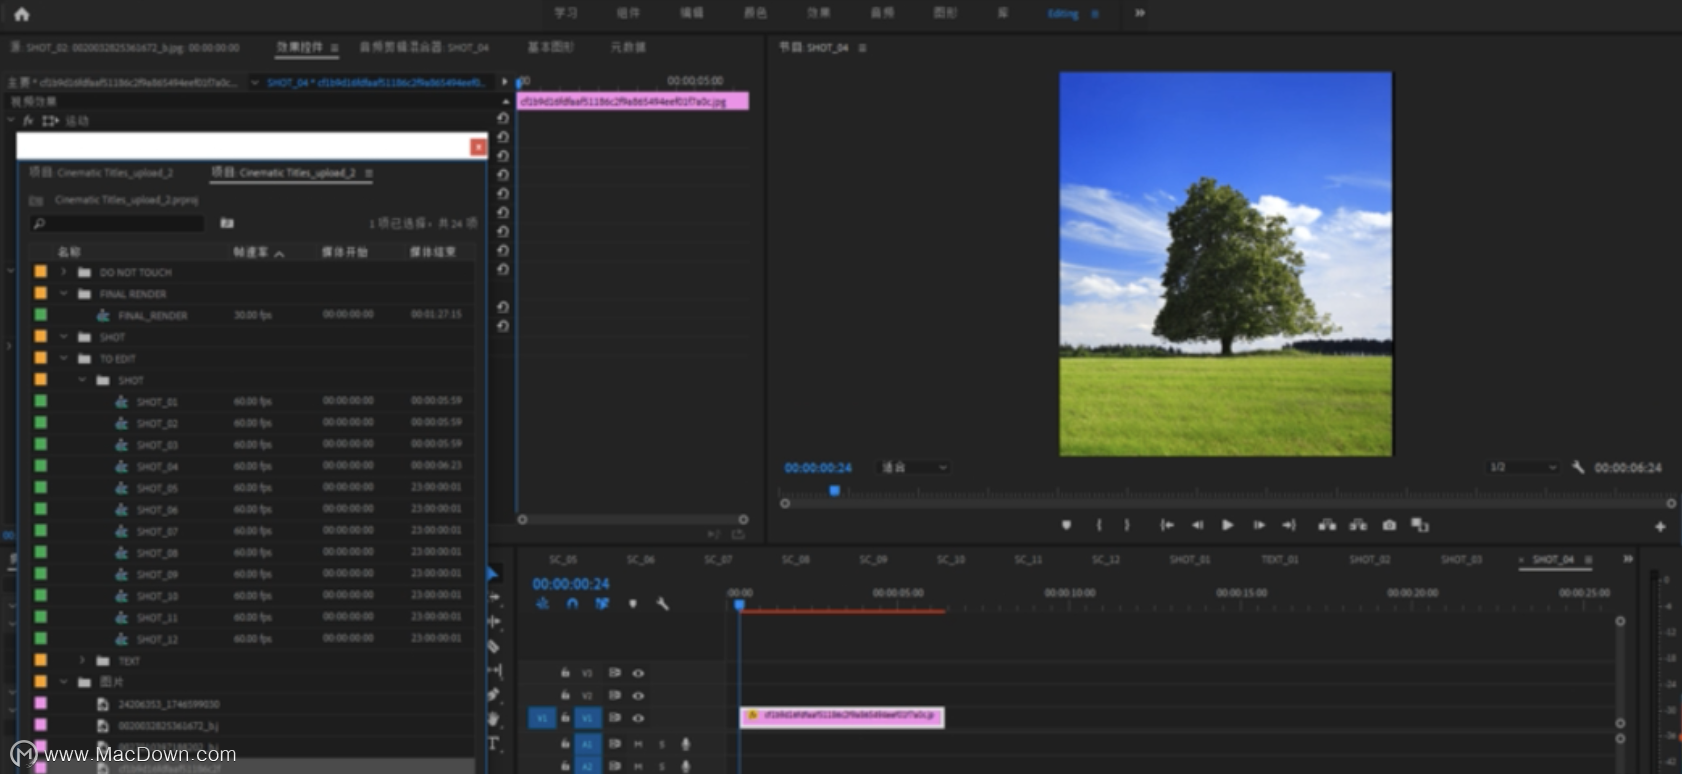Open Program monitor settings wrench
This screenshot has width=1682, height=774.
(x=1578, y=467)
